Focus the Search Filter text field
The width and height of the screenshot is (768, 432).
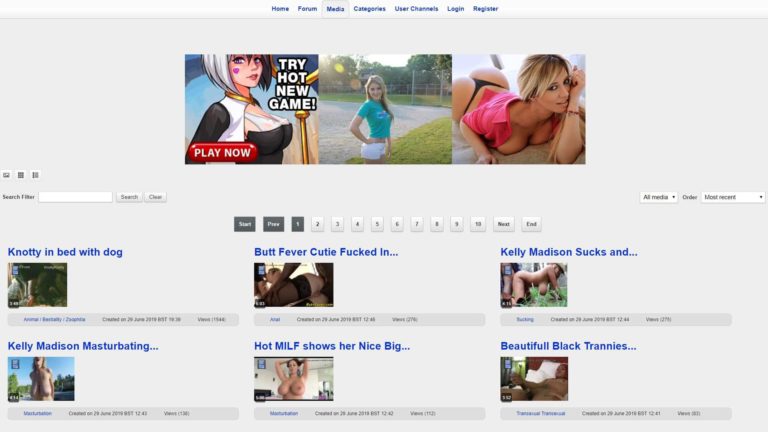tap(75, 197)
